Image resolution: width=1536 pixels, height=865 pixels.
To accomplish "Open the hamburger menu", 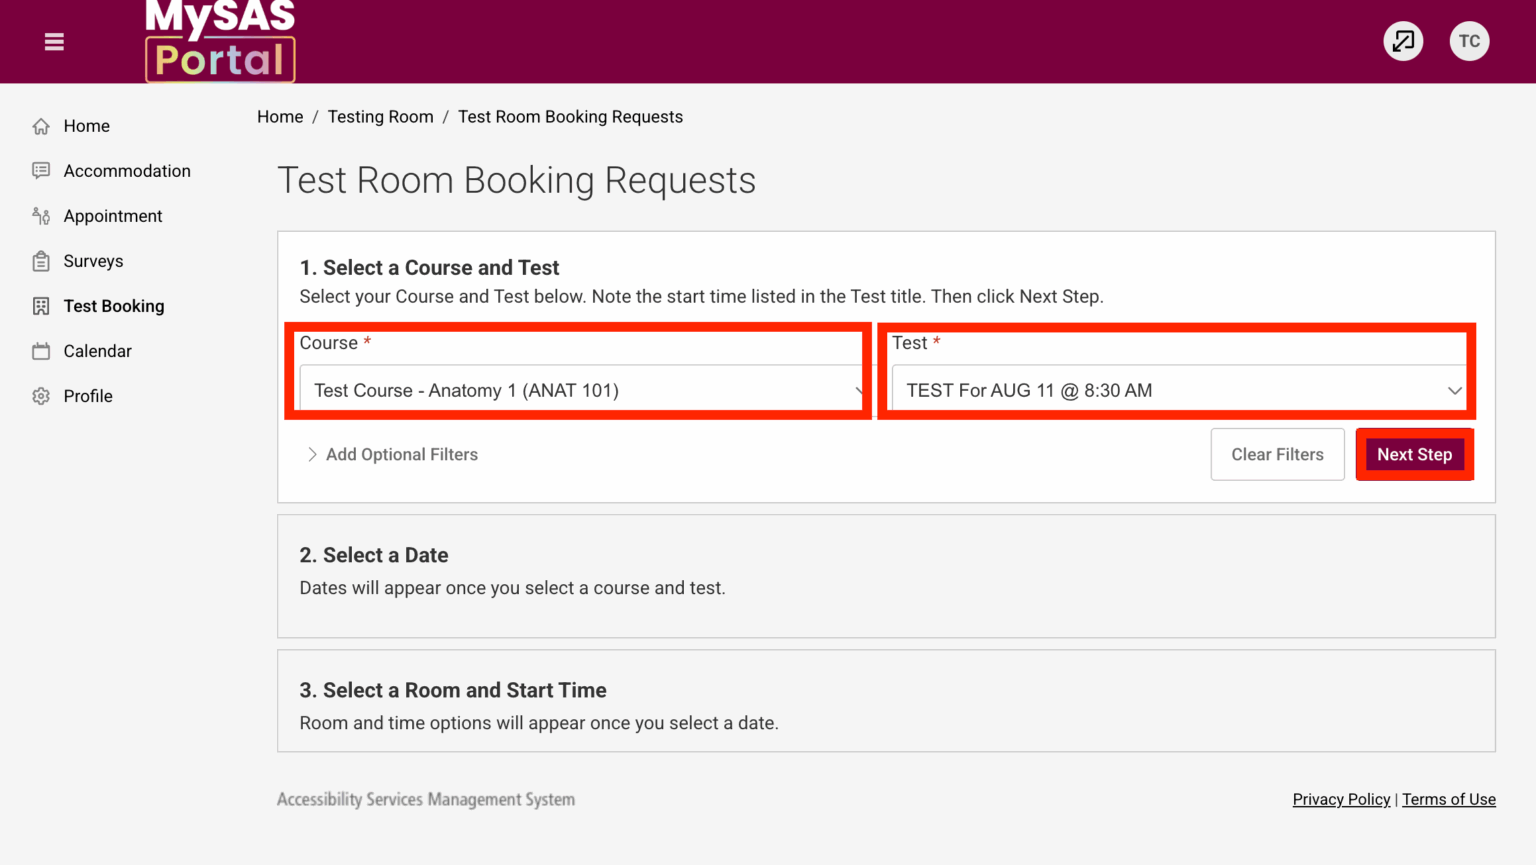I will 53,41.
